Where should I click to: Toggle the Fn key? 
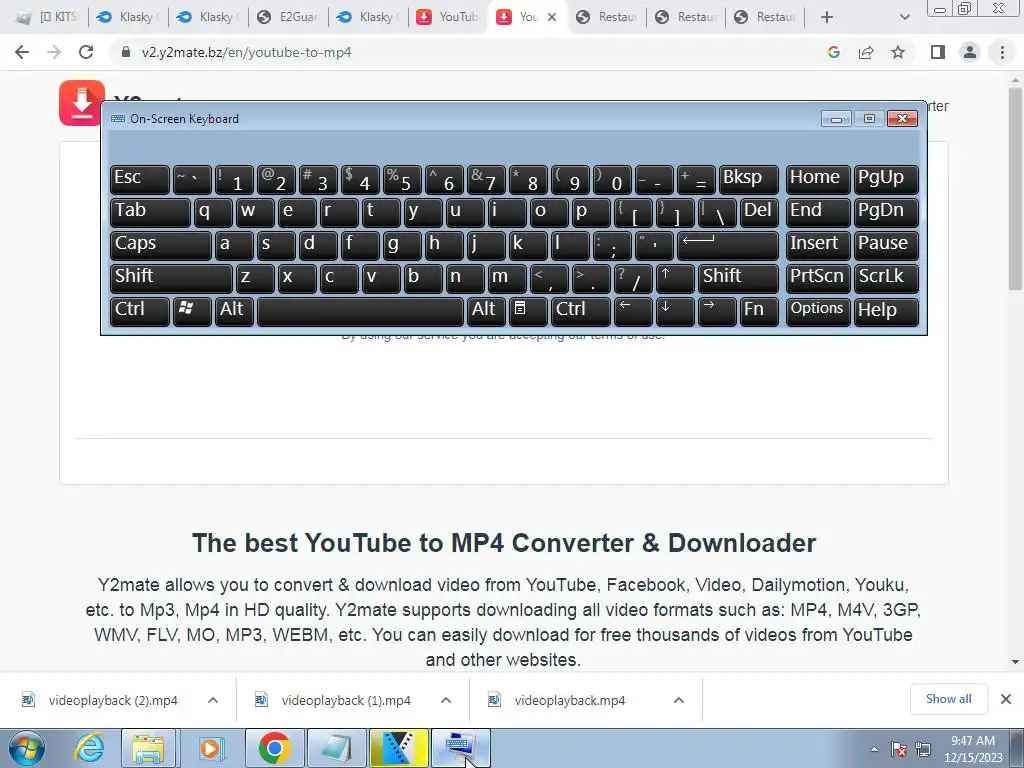759,310
